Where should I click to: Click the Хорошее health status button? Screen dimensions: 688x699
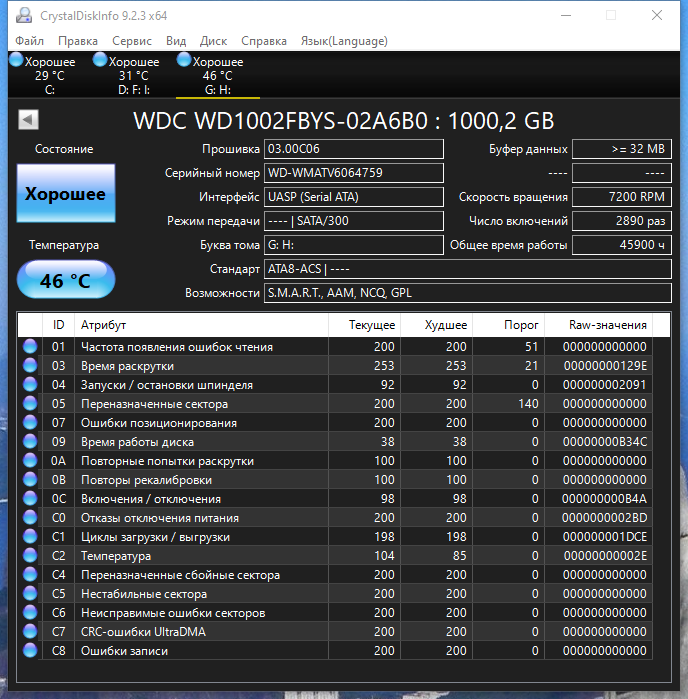[66, 193]
